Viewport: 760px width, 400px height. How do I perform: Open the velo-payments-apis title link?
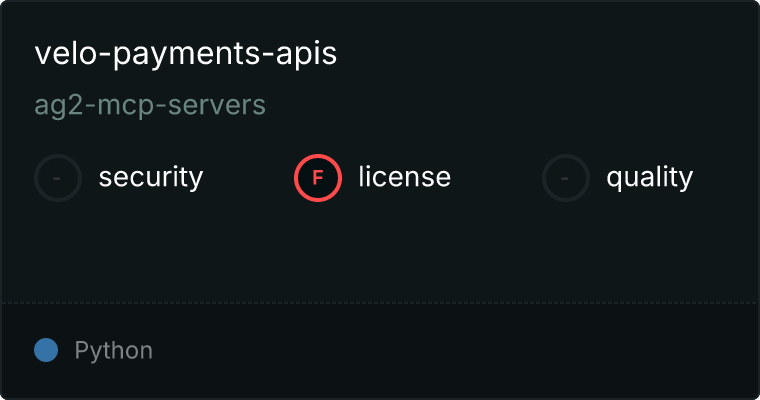pyautogui.click(x=186, y=54)
